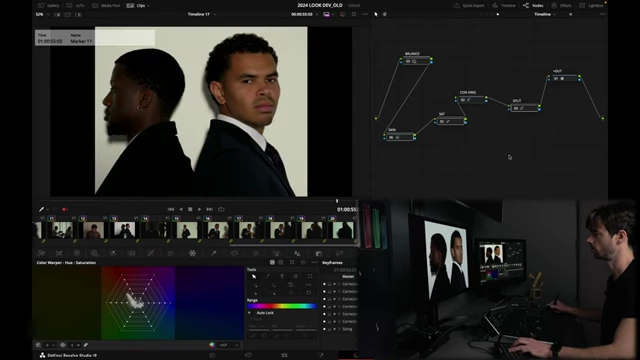640x360 pixels.
Task: Choose the Select arrow tool in Color Warper Tools
Action: [254, 276]
